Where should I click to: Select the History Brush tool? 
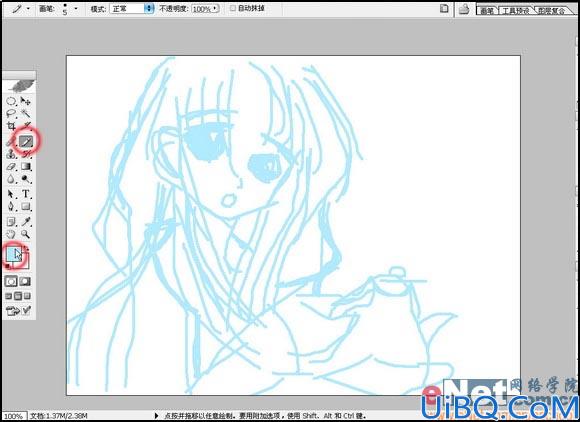(26, 154)
